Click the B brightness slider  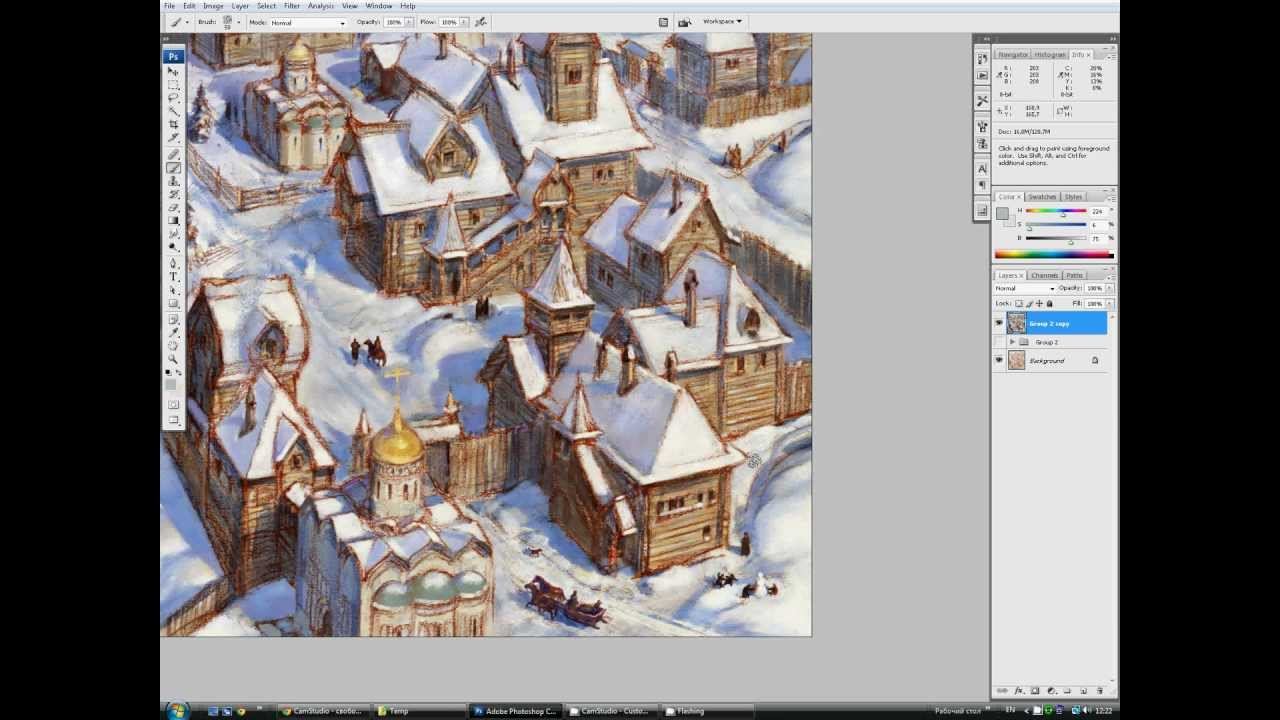(1056, 238)
